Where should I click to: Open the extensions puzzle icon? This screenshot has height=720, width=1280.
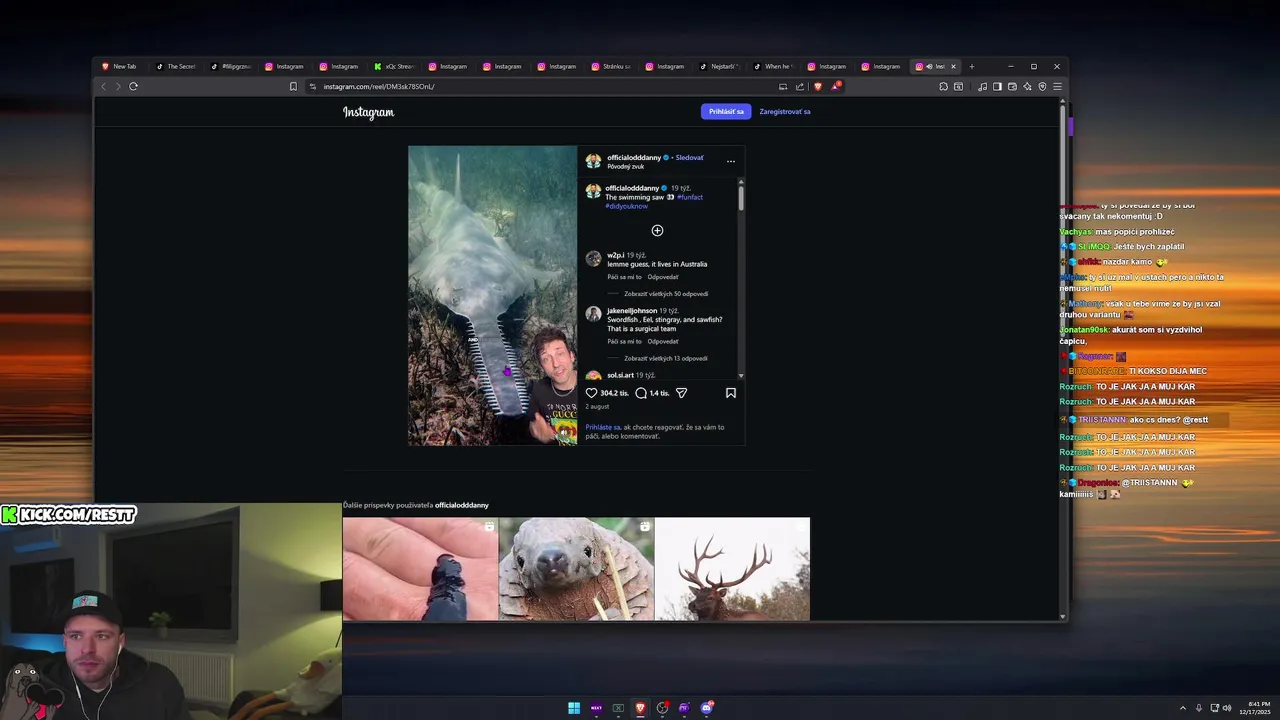(943, 86)
